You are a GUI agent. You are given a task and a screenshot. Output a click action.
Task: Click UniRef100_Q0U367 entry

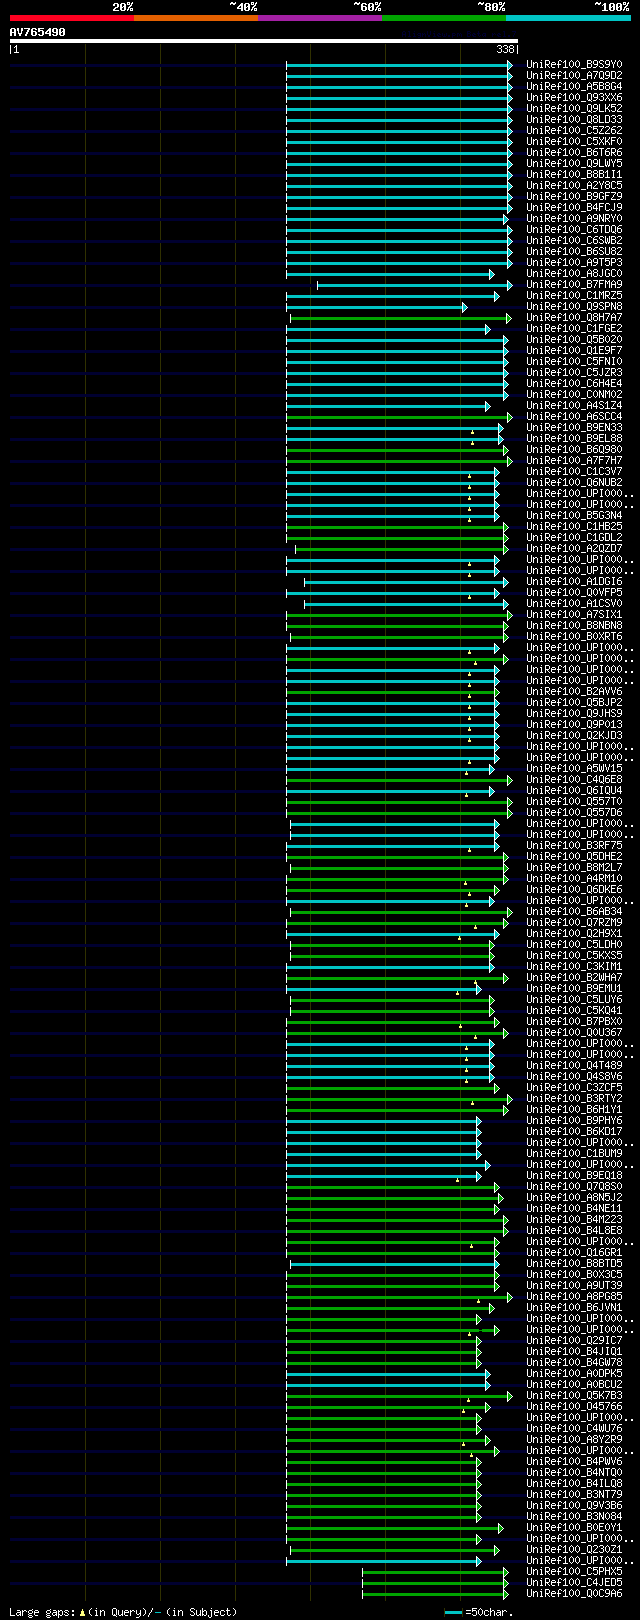tap(574, 1033)
